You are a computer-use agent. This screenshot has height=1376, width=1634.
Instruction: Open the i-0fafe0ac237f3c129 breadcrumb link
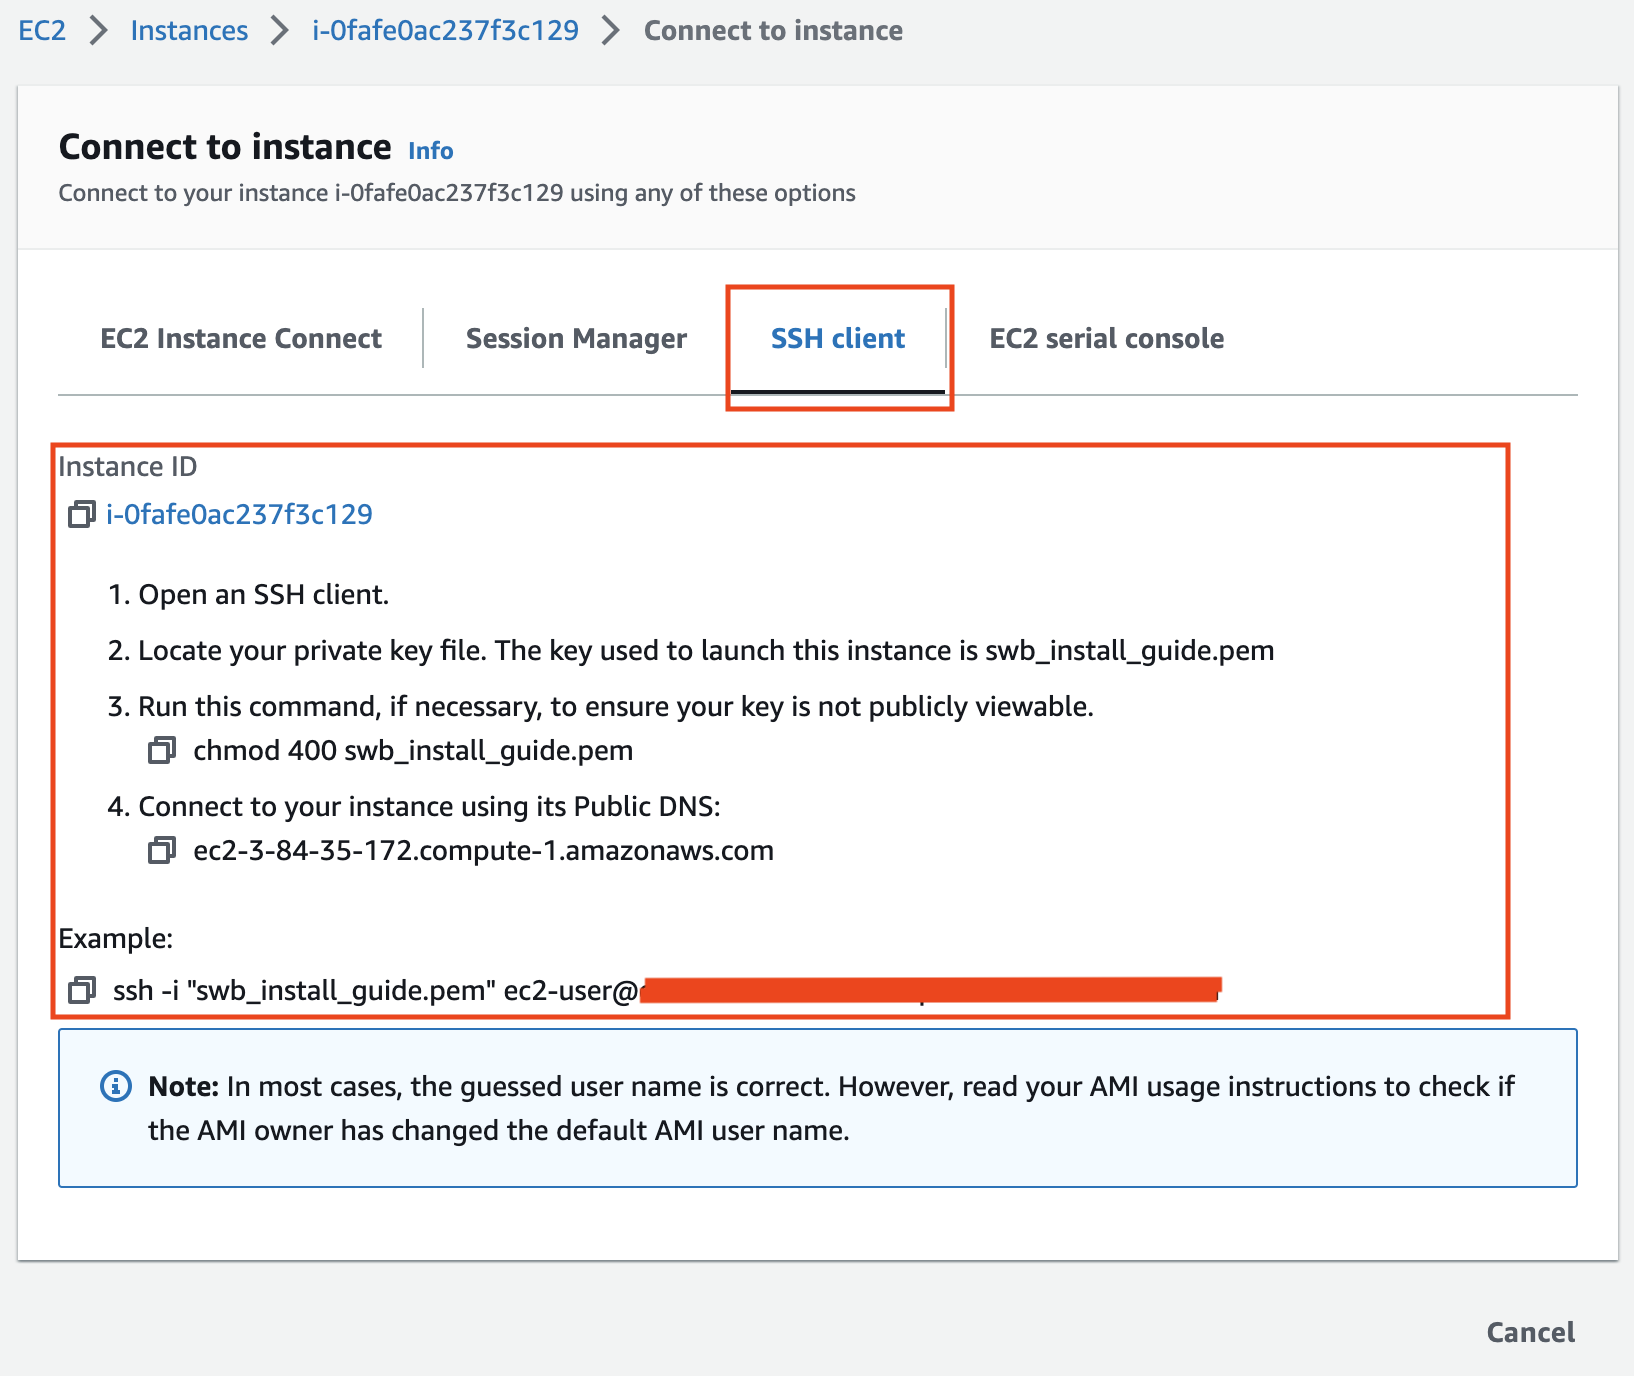coord(445,31)
